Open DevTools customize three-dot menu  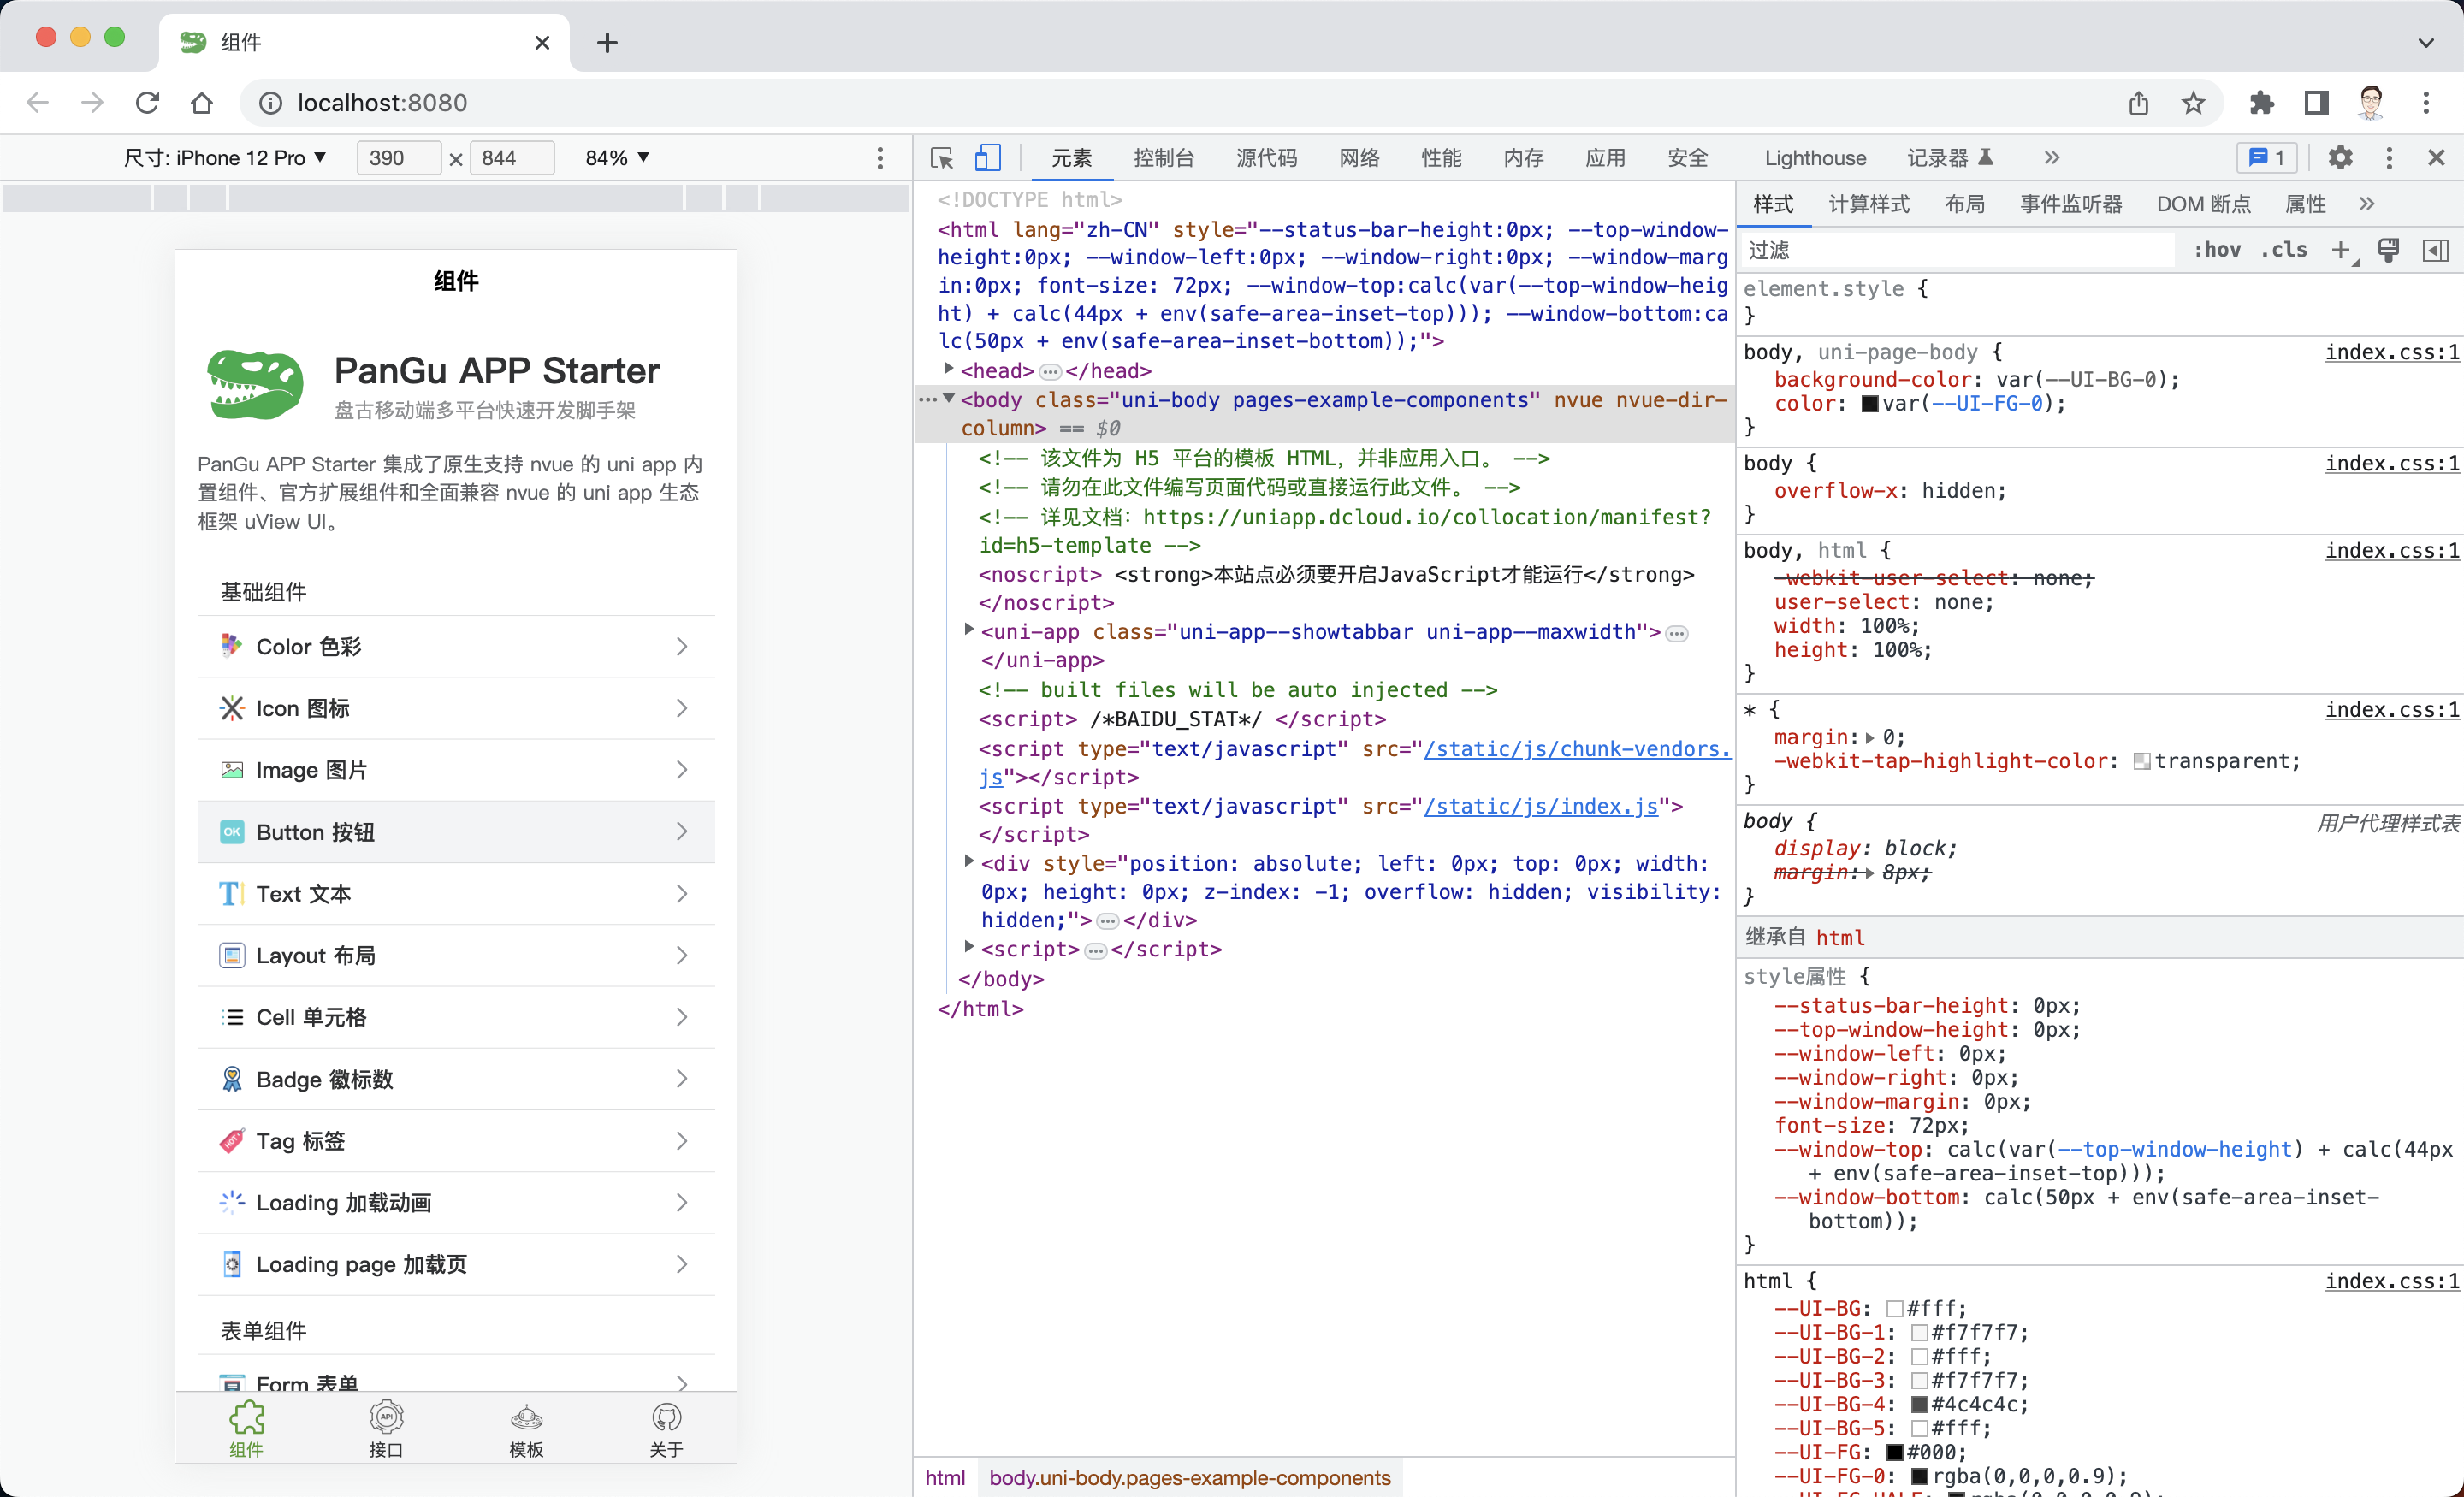(2389, 158)
